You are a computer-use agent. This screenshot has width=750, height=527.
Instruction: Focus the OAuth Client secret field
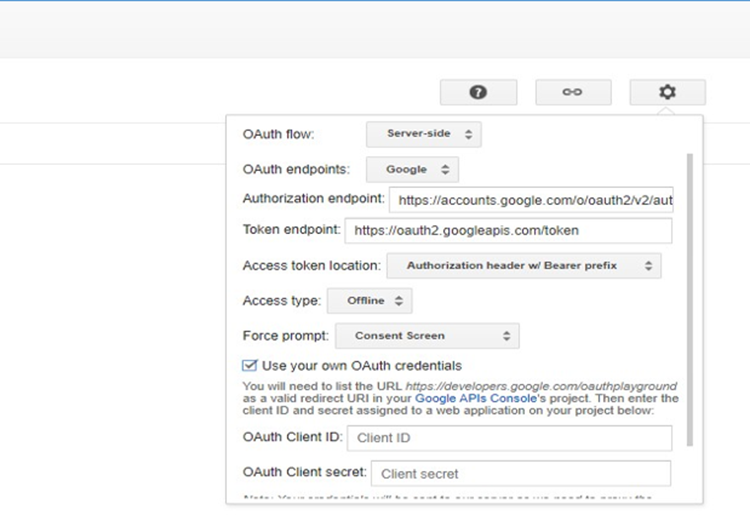point(521,473)
